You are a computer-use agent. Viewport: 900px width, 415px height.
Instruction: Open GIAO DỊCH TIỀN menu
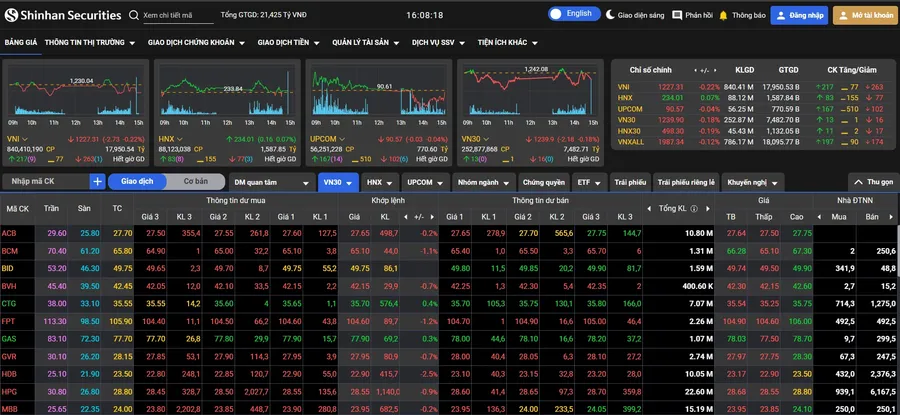289,42
